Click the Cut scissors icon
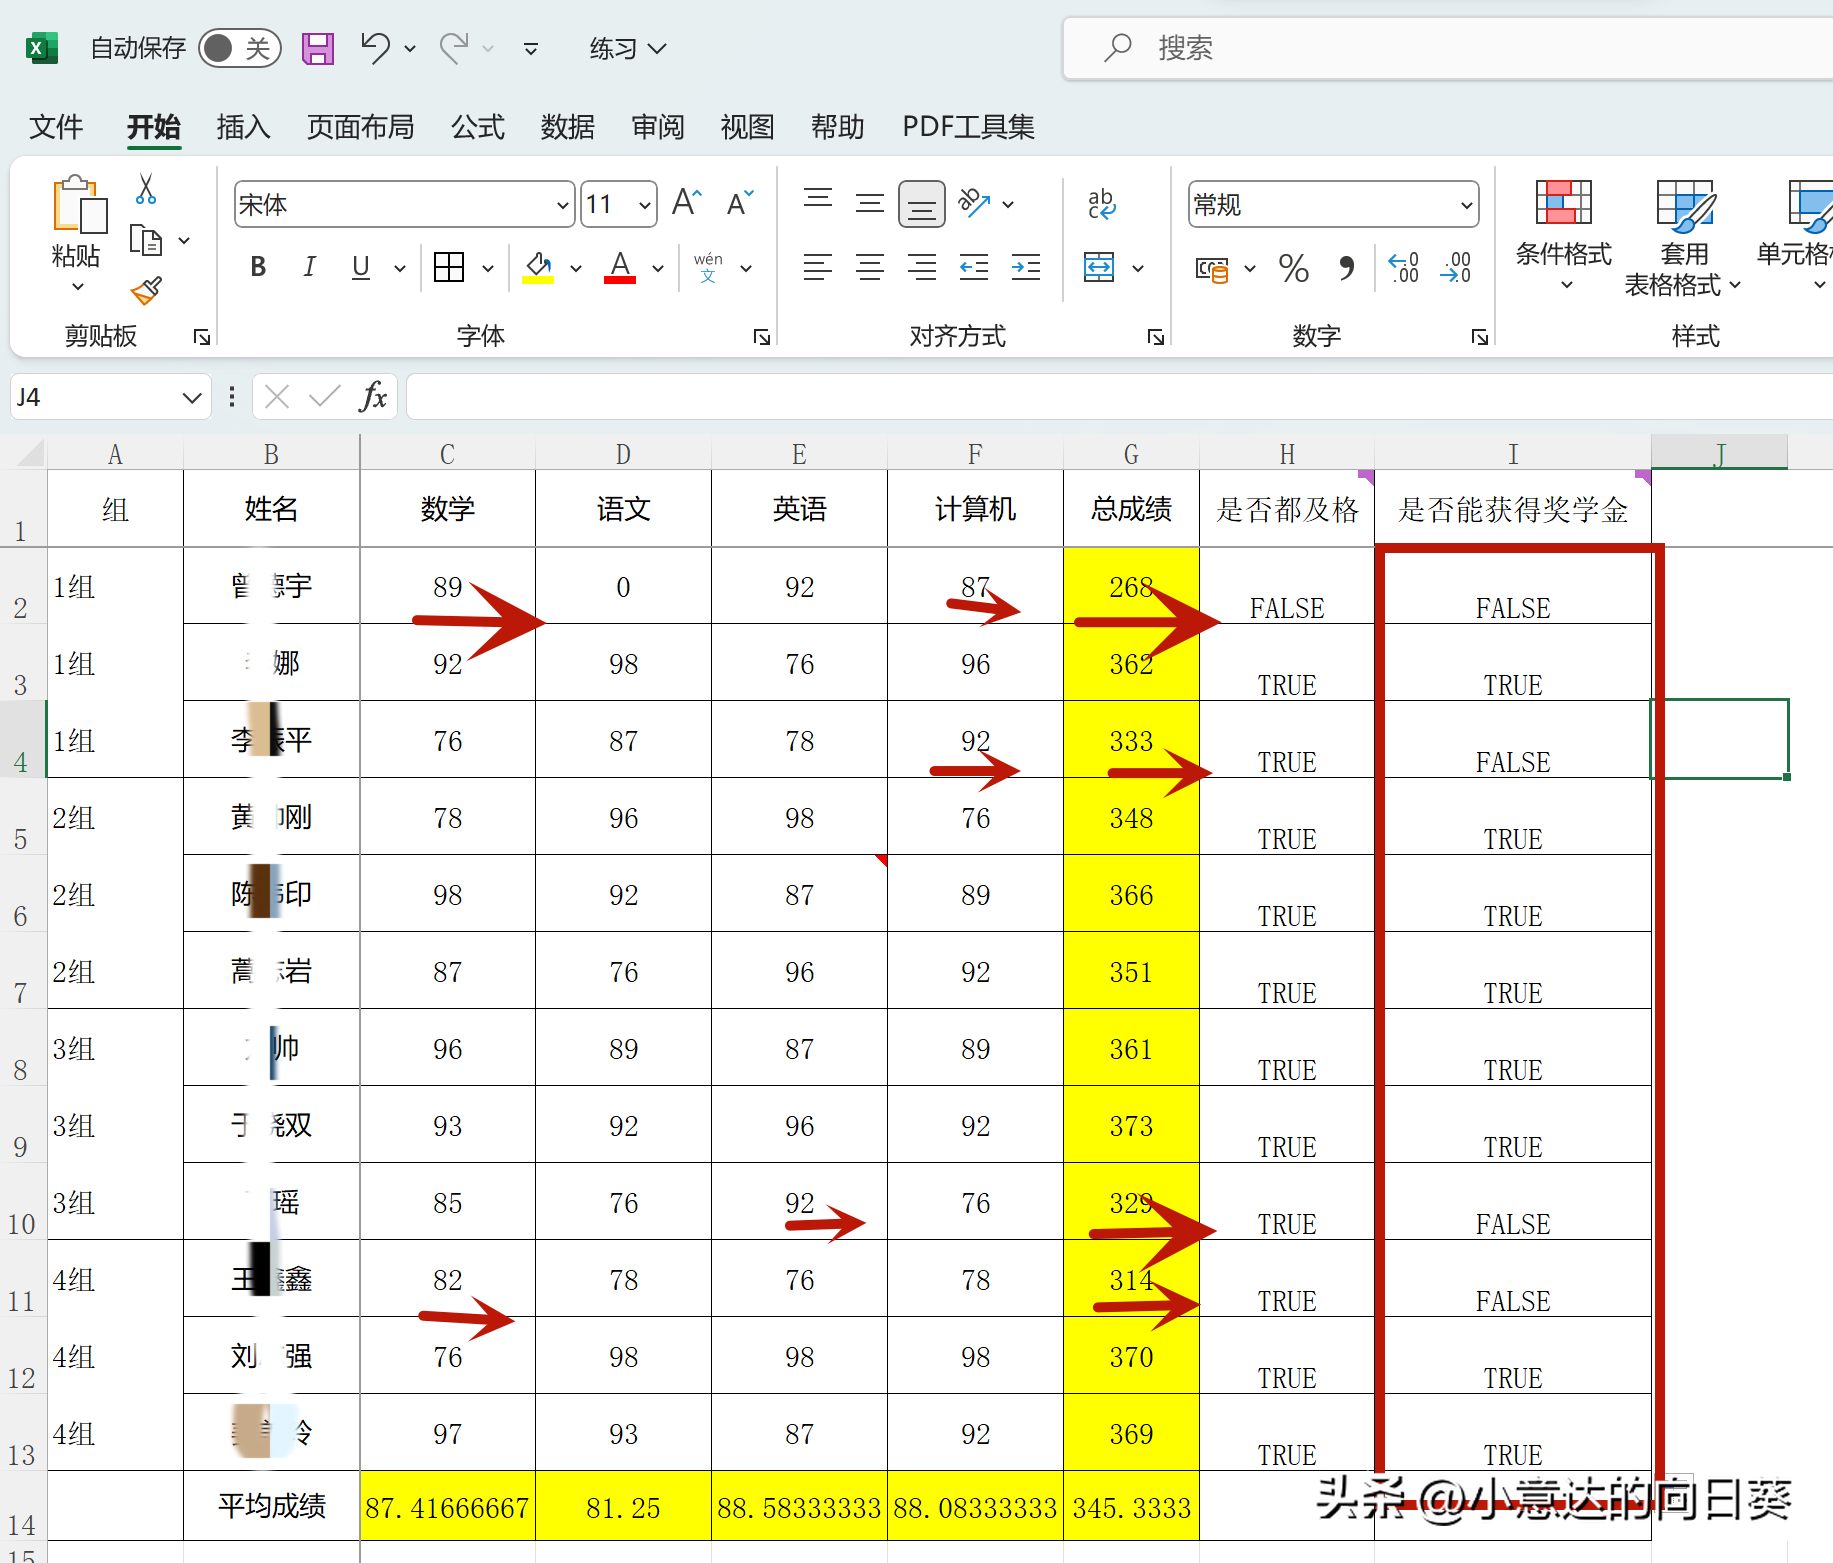 [x=146, y=189]
